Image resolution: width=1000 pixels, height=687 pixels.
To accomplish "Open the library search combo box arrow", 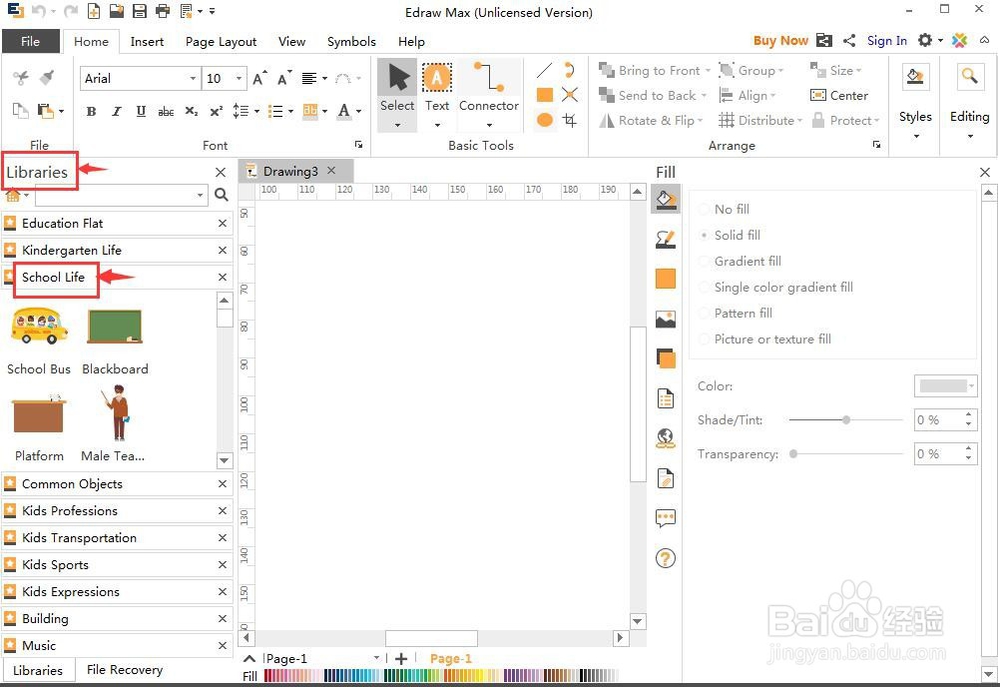I will pos(200,195).
